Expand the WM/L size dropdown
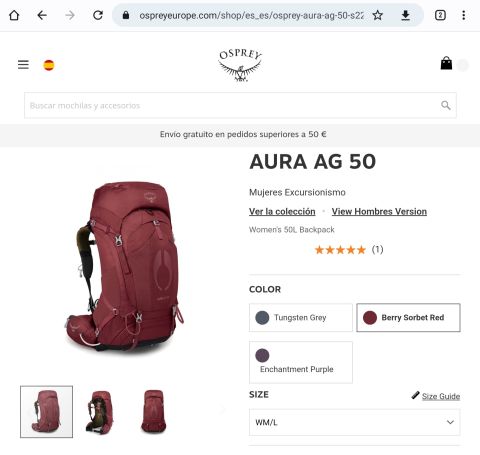Viewport: 480px width, 455px height. (x=355, y=422)
